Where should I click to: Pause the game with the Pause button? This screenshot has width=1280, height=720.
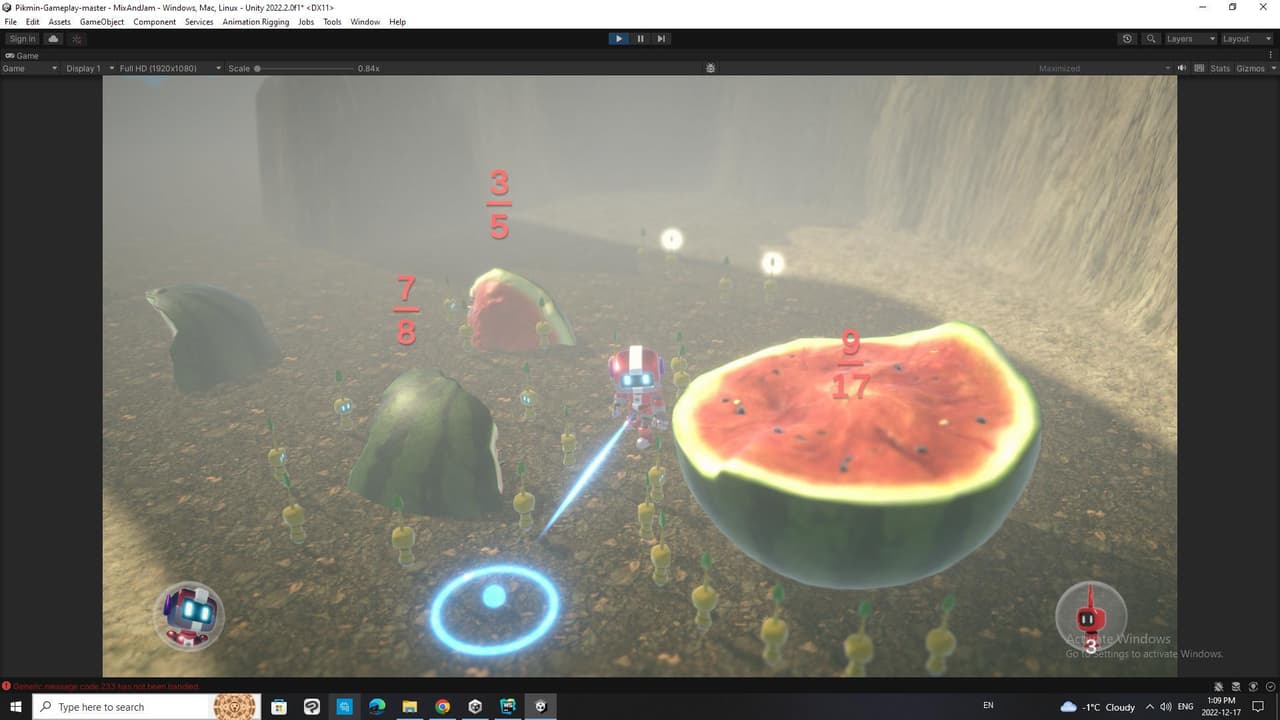pyautogui.click(x=640, y=39)
